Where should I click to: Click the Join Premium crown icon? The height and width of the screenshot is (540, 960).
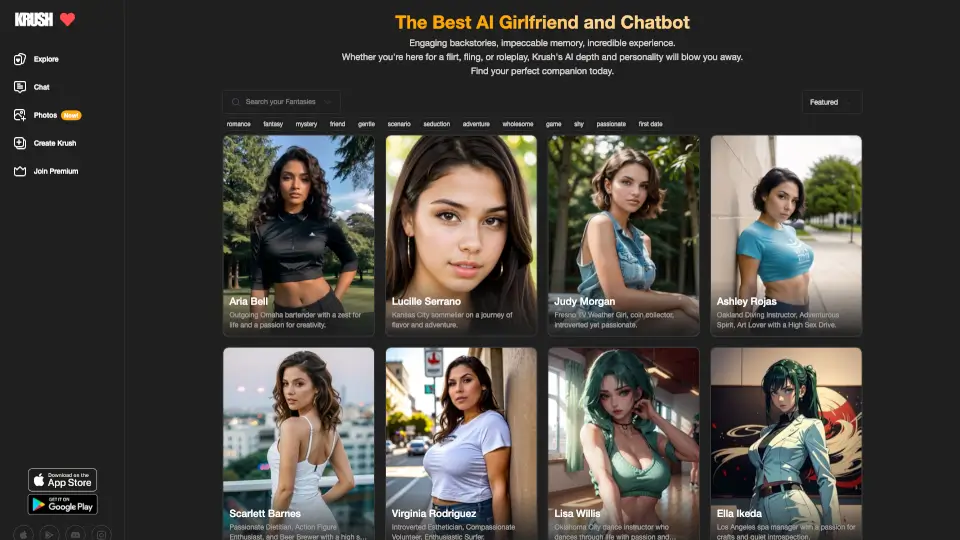pyautogui.click(x=20, y=171)
